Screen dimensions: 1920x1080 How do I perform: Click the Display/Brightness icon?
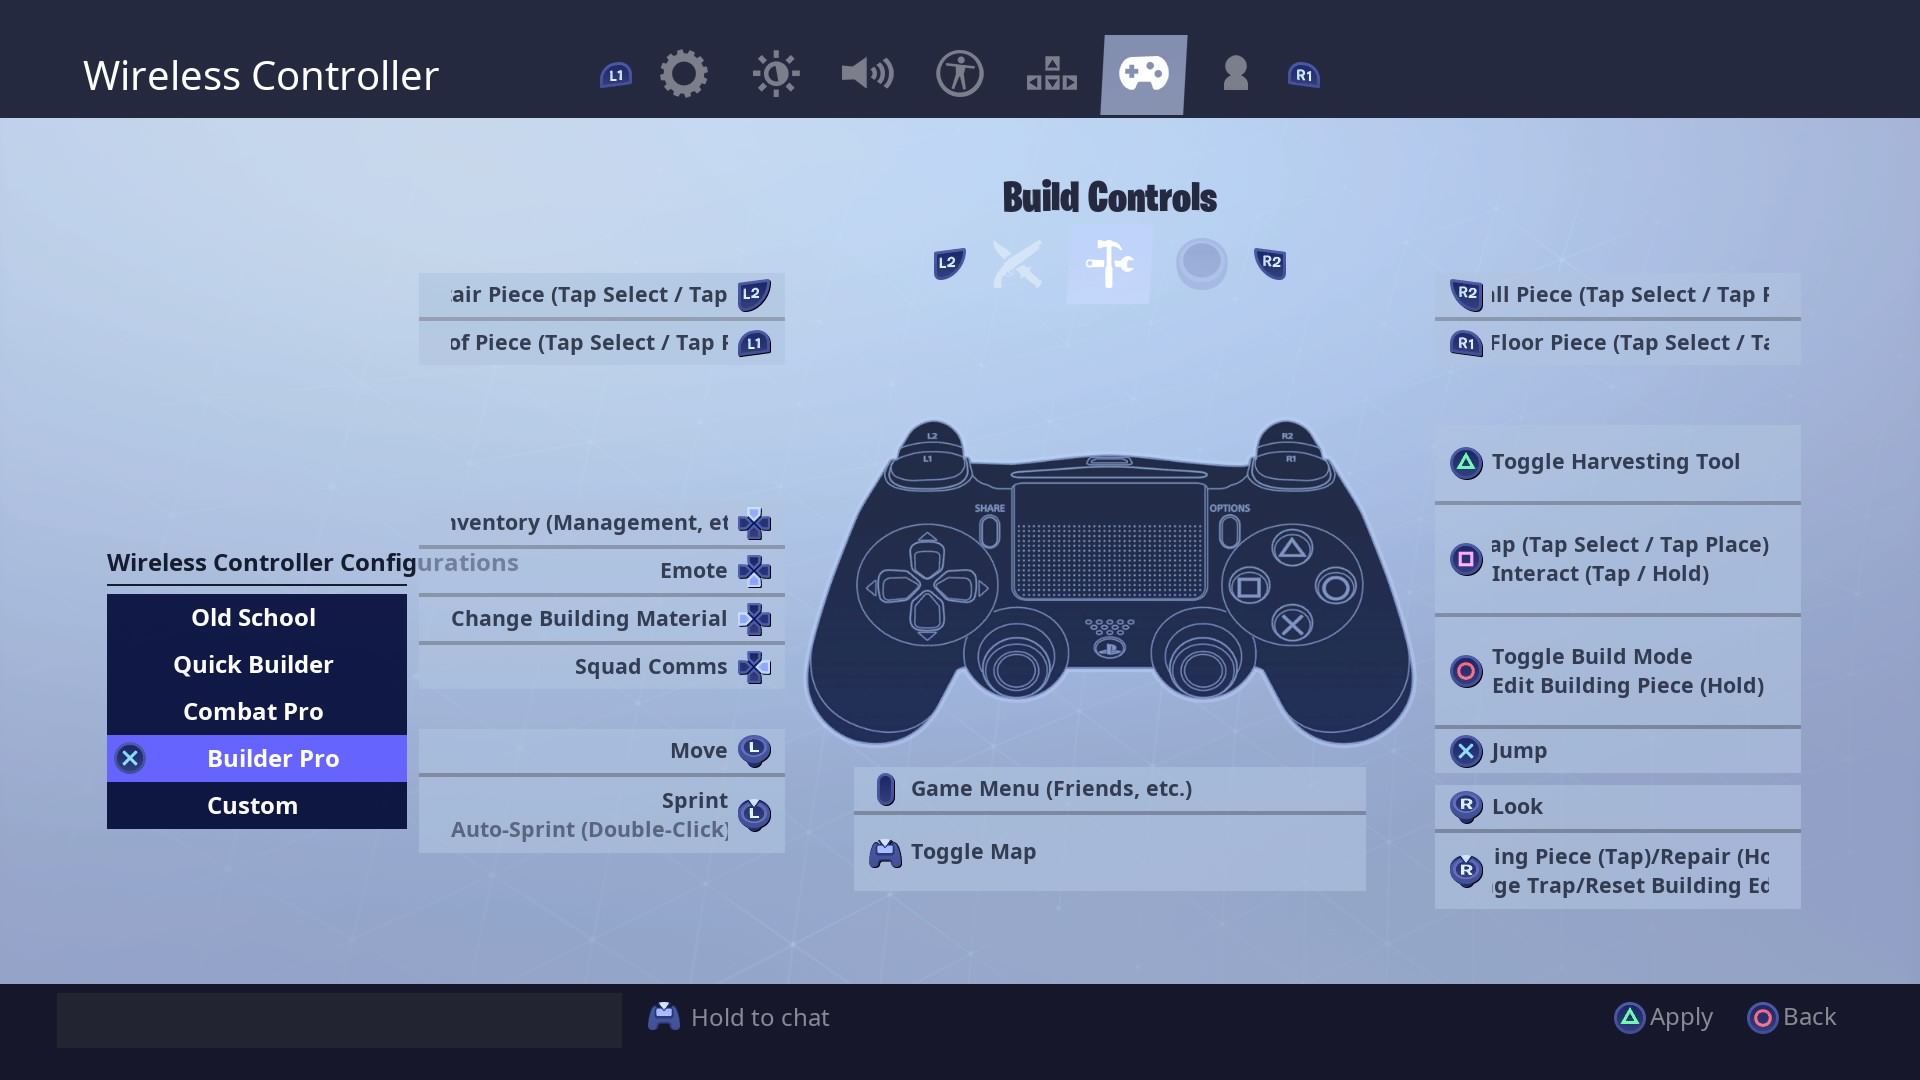(x=777, y=74)
